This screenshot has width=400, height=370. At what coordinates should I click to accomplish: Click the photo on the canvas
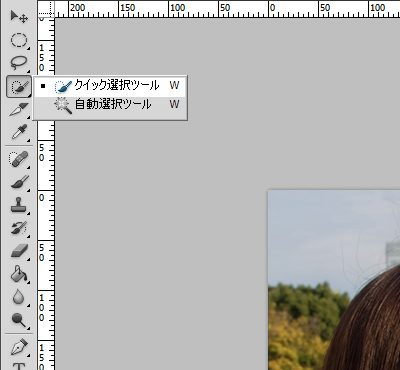tap(334, 280)
